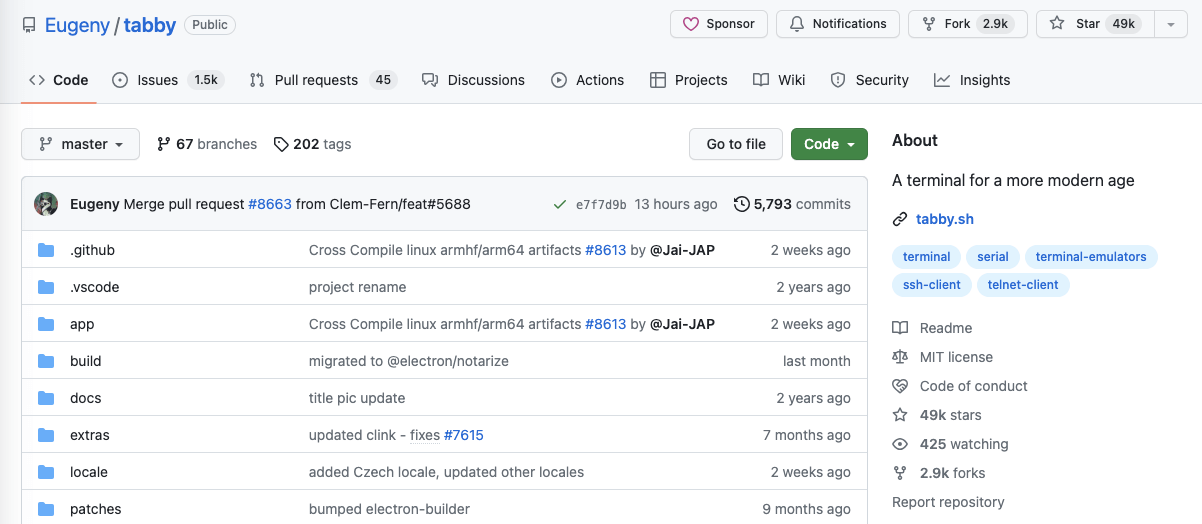Click the MIT license scale icon

coord(900,357)
